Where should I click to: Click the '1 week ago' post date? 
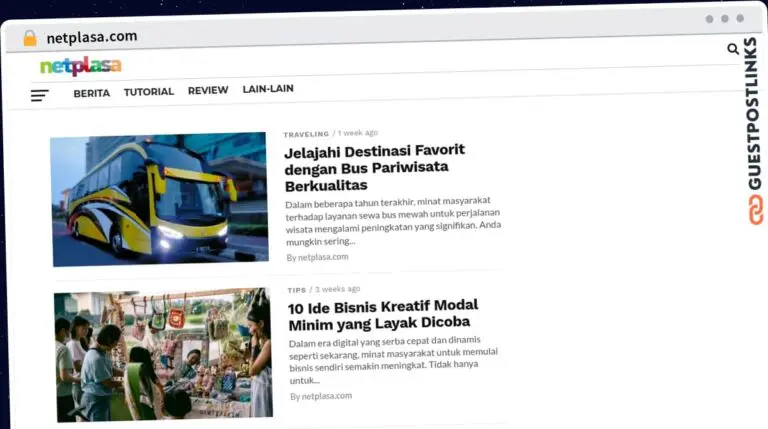click(358, 133)
